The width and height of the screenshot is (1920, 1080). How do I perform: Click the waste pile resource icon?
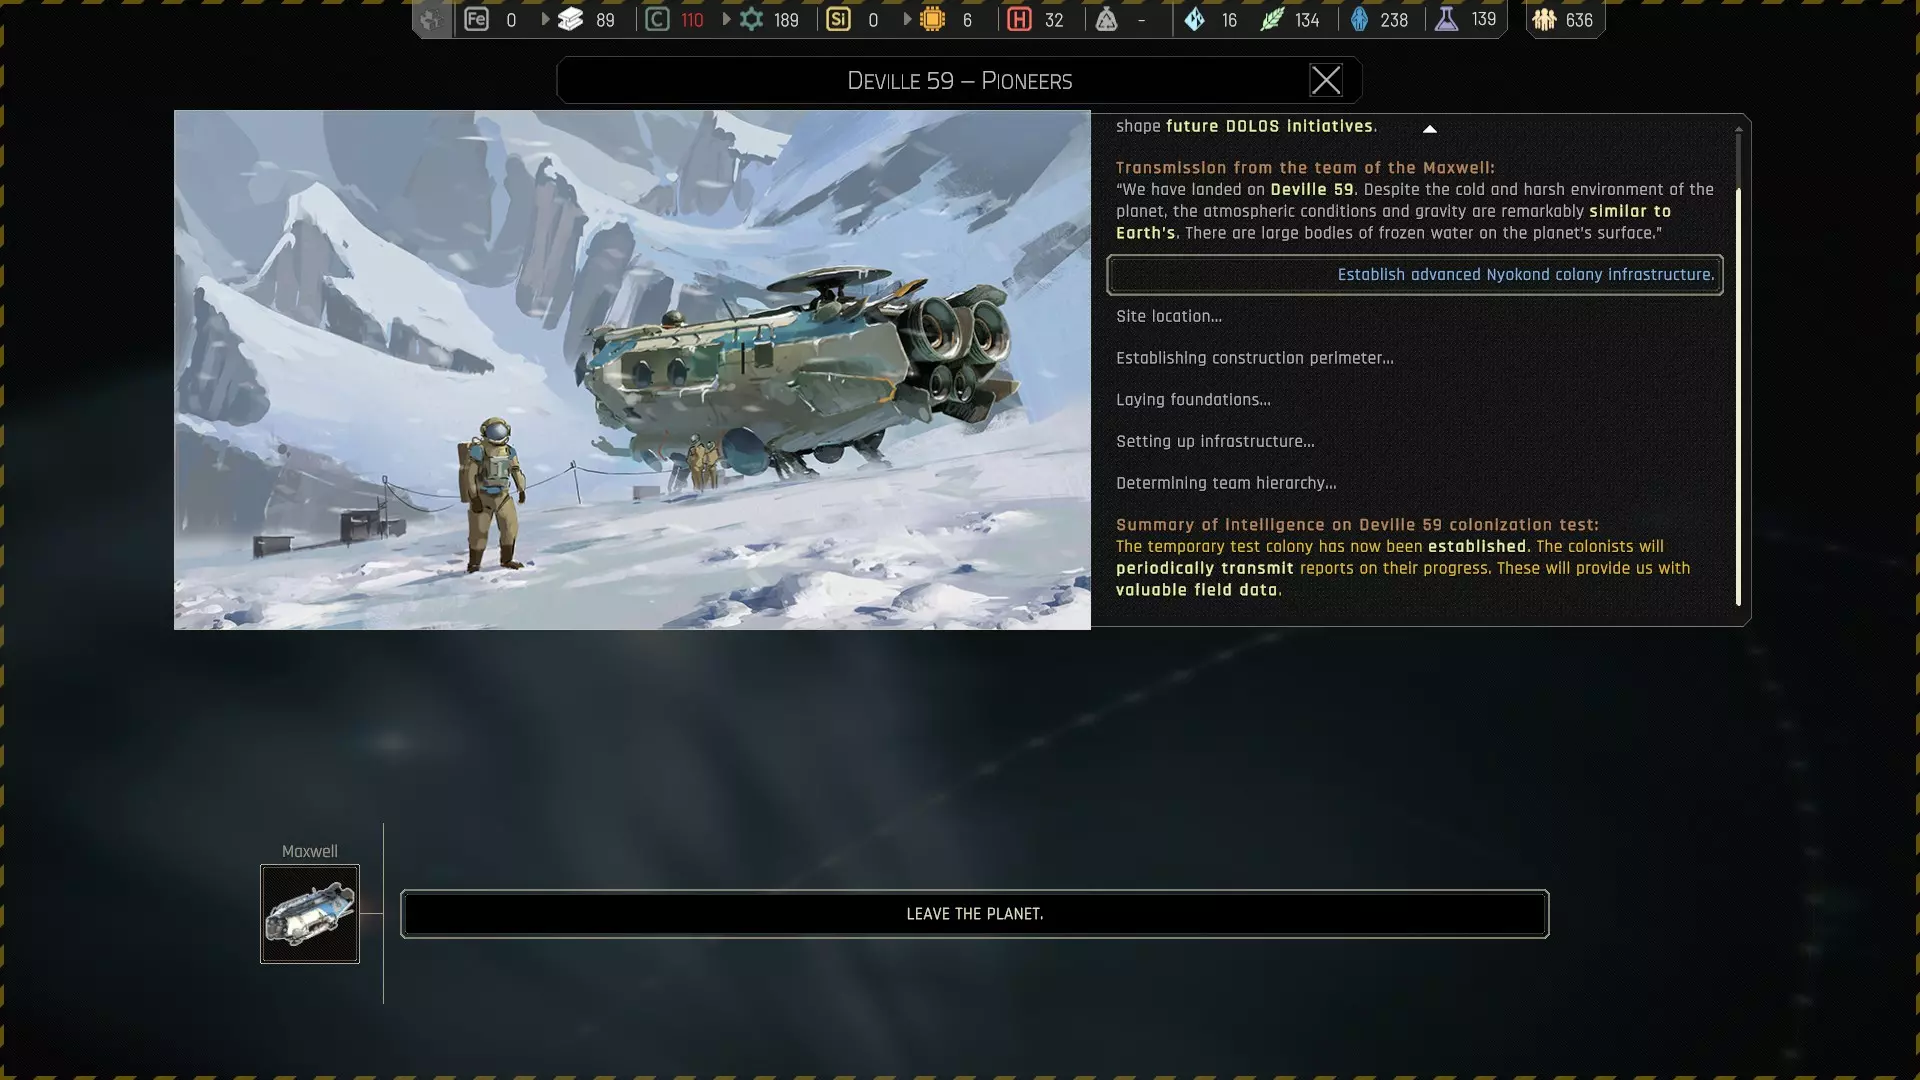point(1106,19)
